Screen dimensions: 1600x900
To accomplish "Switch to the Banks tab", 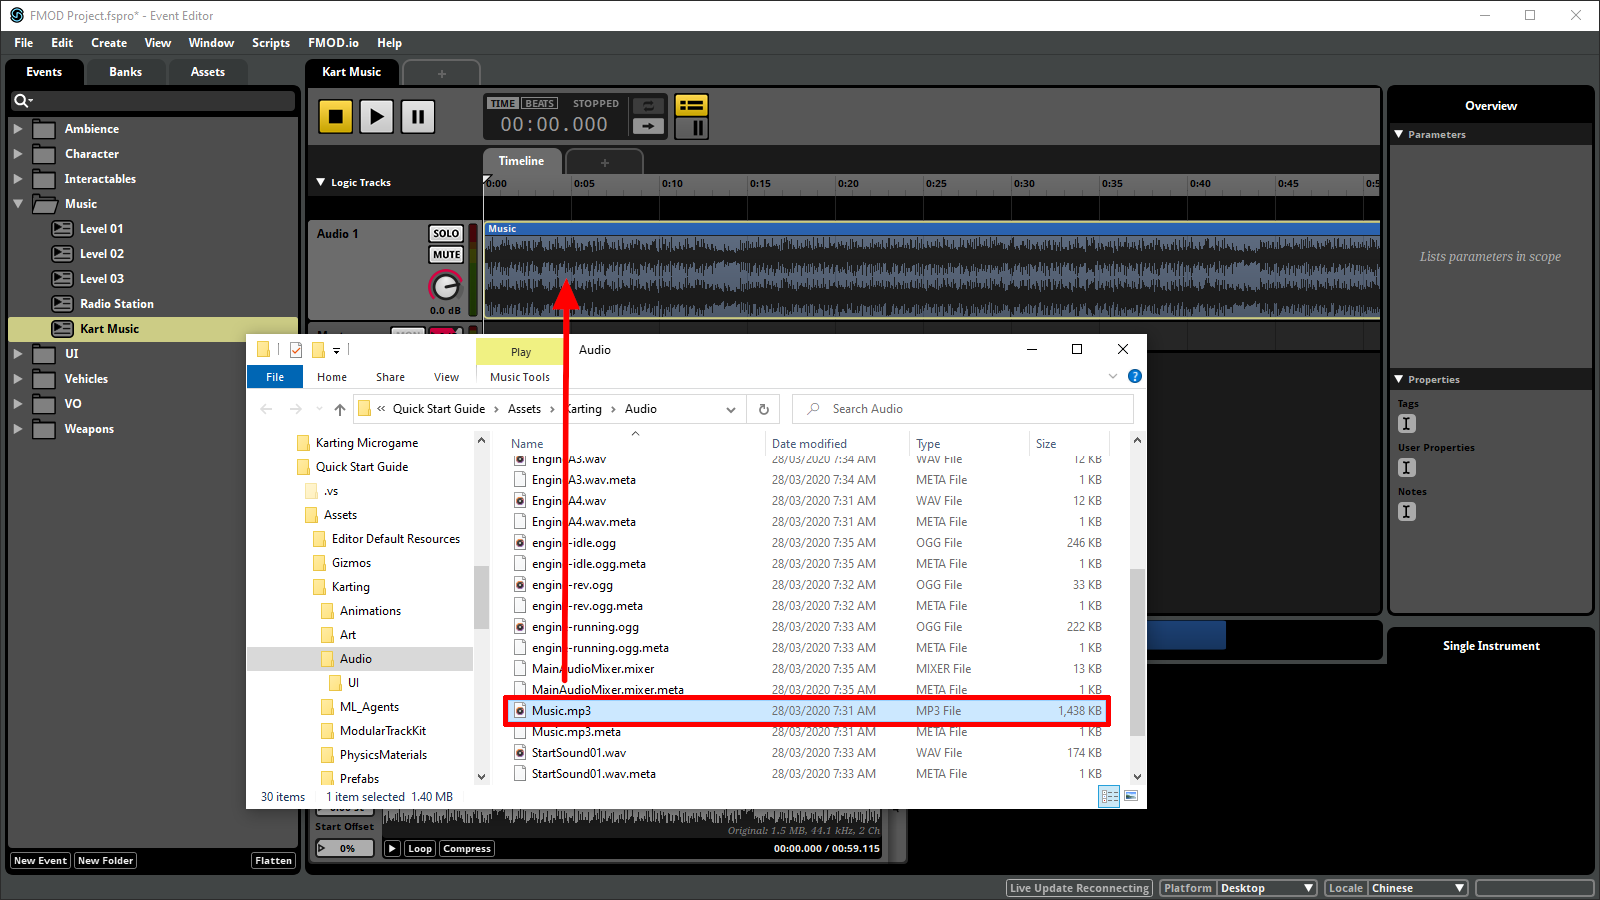I will [x=125, y=71].
